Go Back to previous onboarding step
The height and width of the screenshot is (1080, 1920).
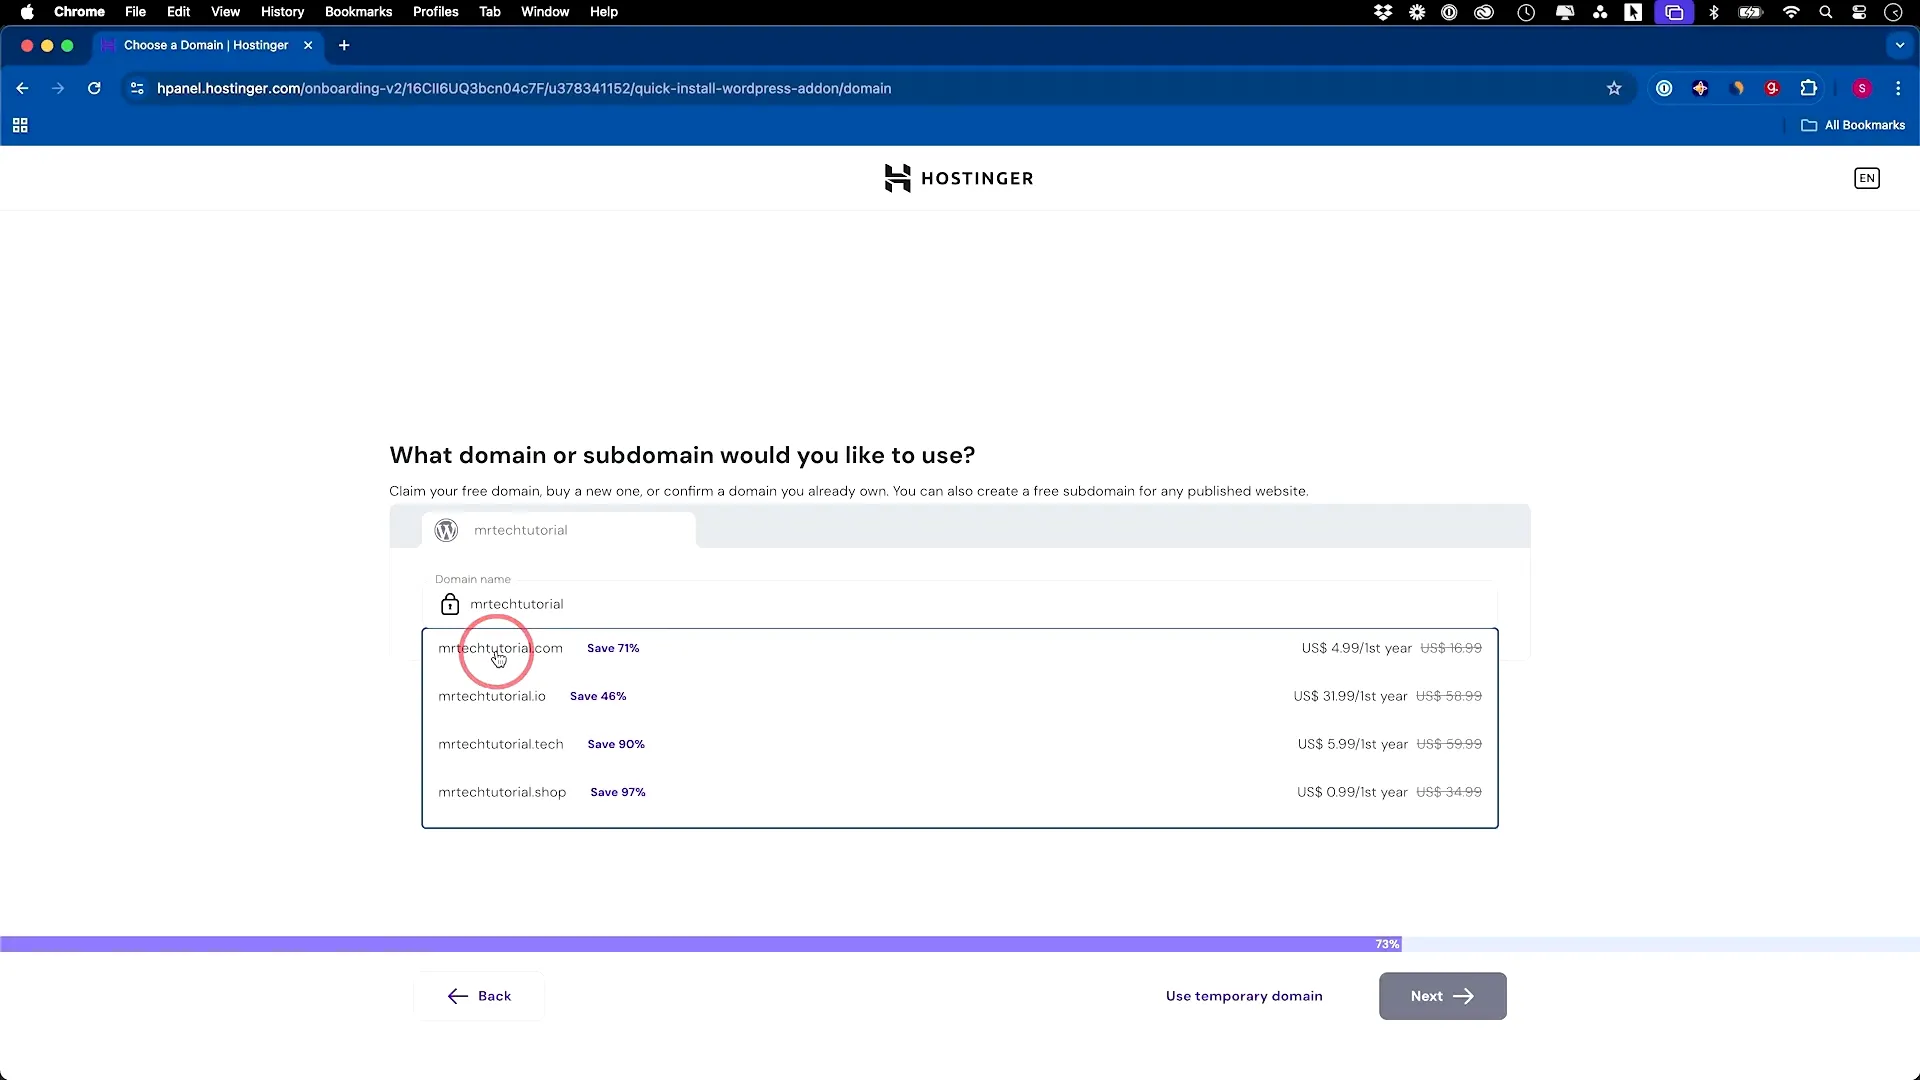pos(479,996)
